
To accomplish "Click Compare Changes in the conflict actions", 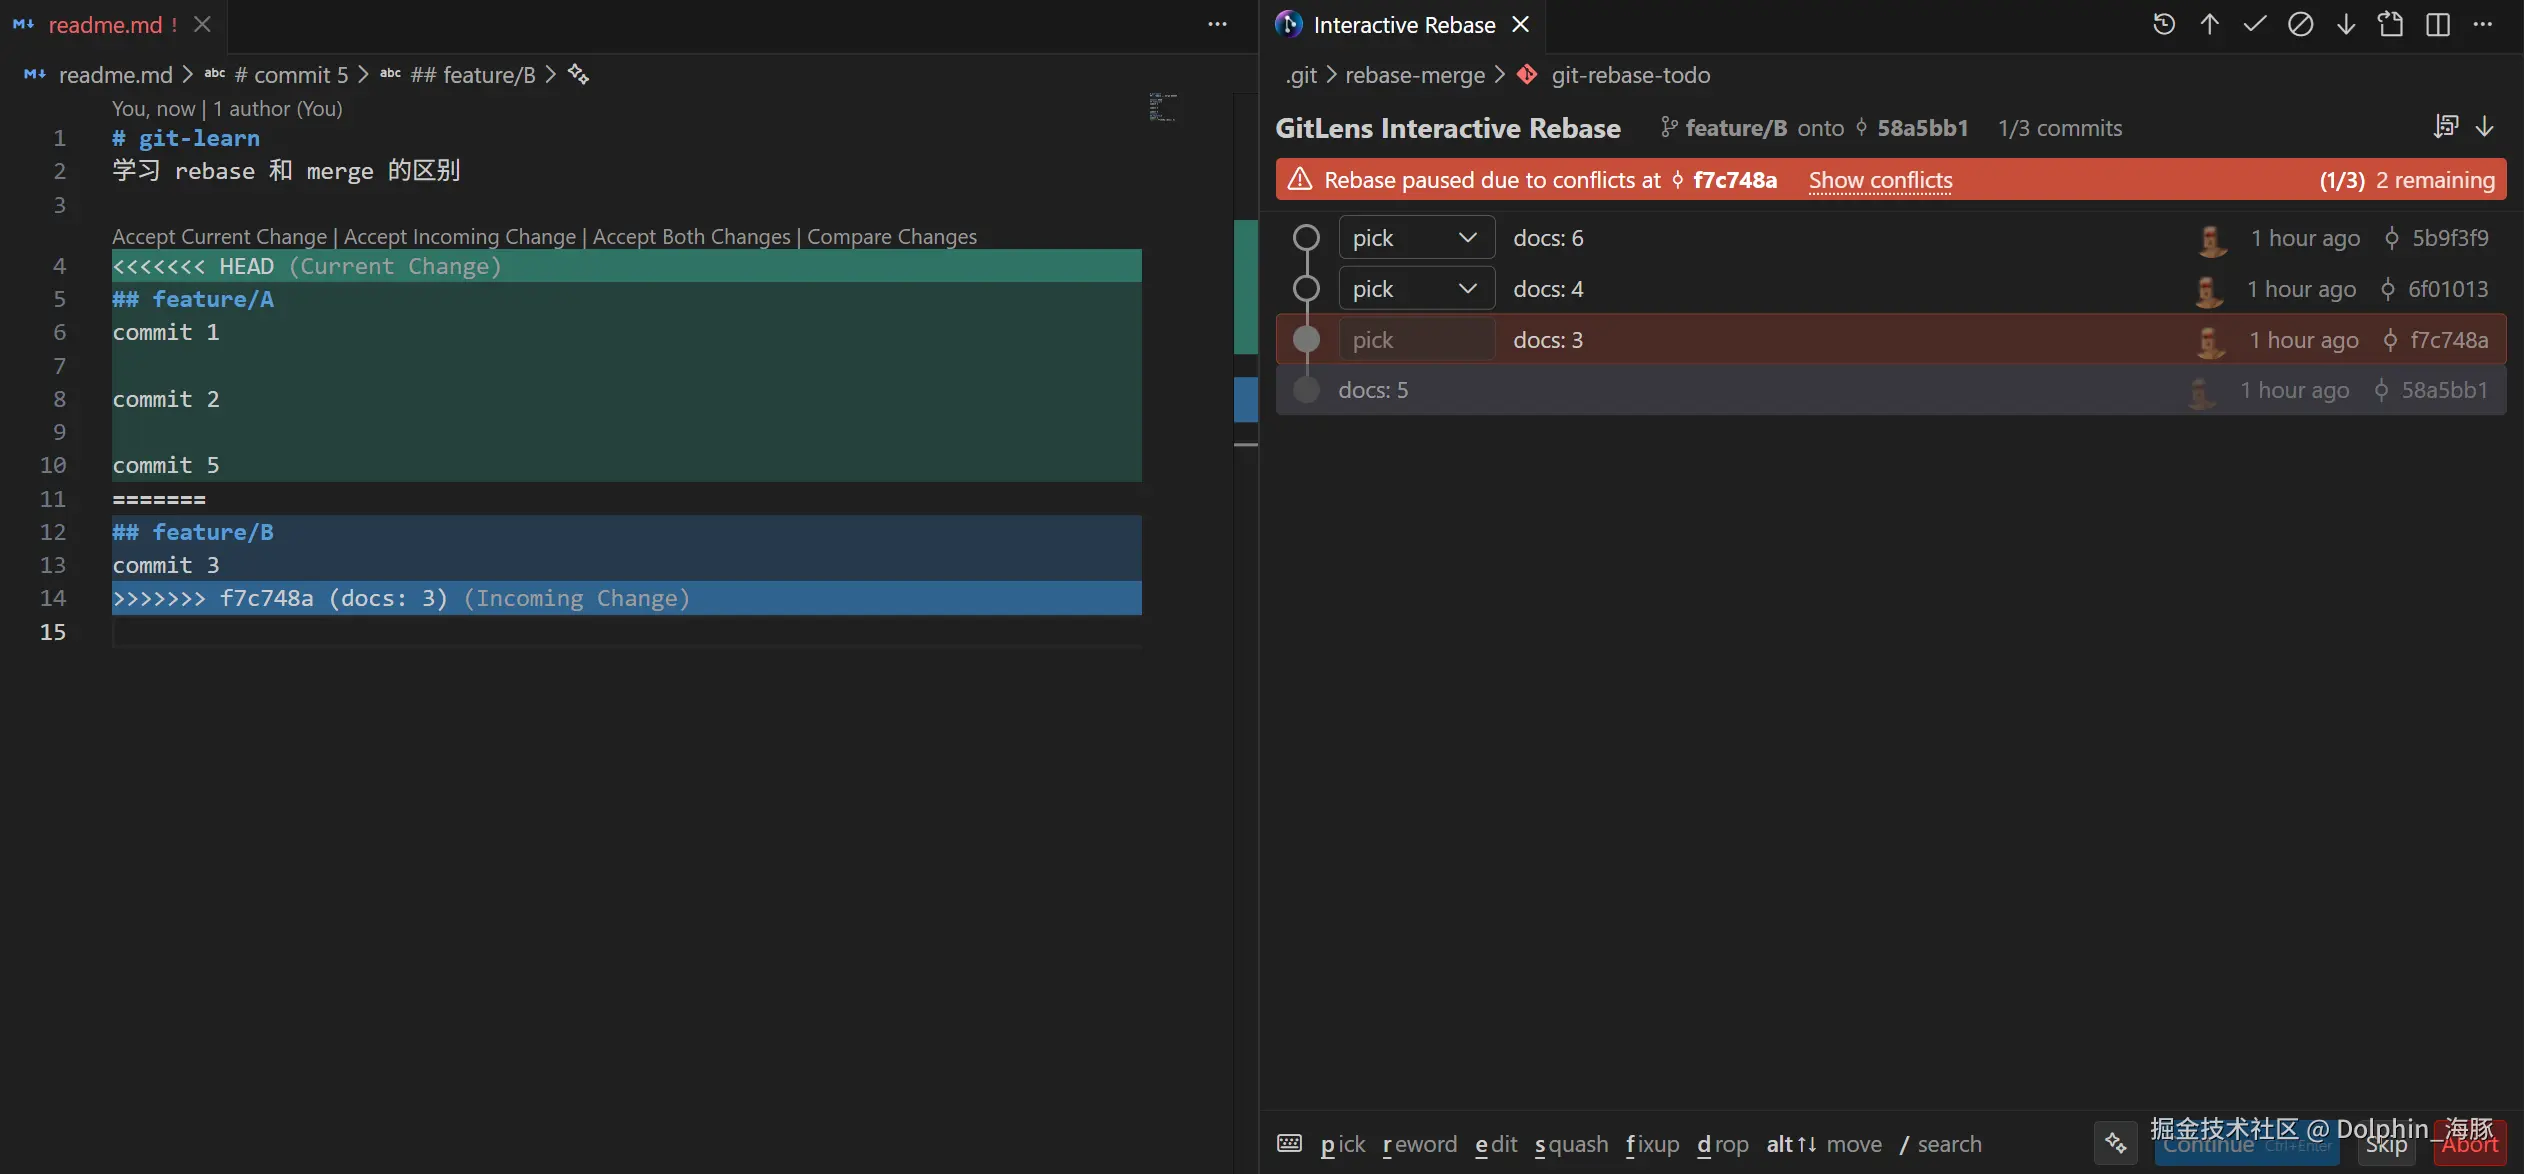I will point(891,237).
